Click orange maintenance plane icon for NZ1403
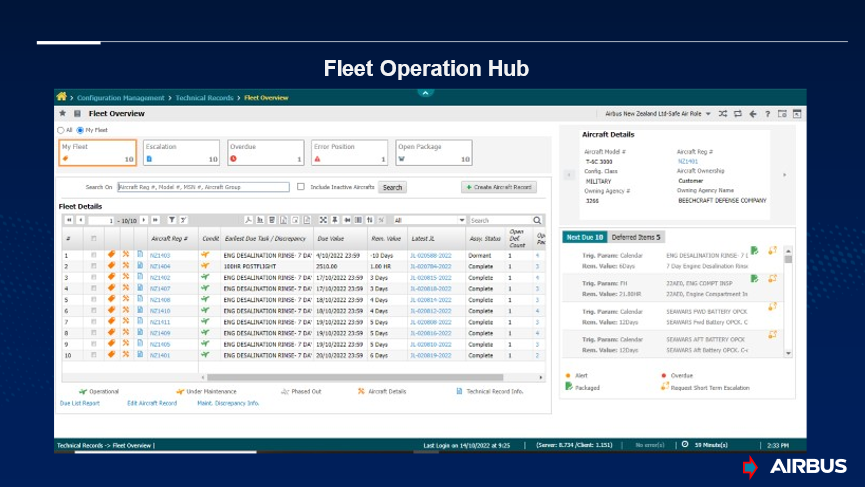865x487 pixels. click(x=205, y=255)
